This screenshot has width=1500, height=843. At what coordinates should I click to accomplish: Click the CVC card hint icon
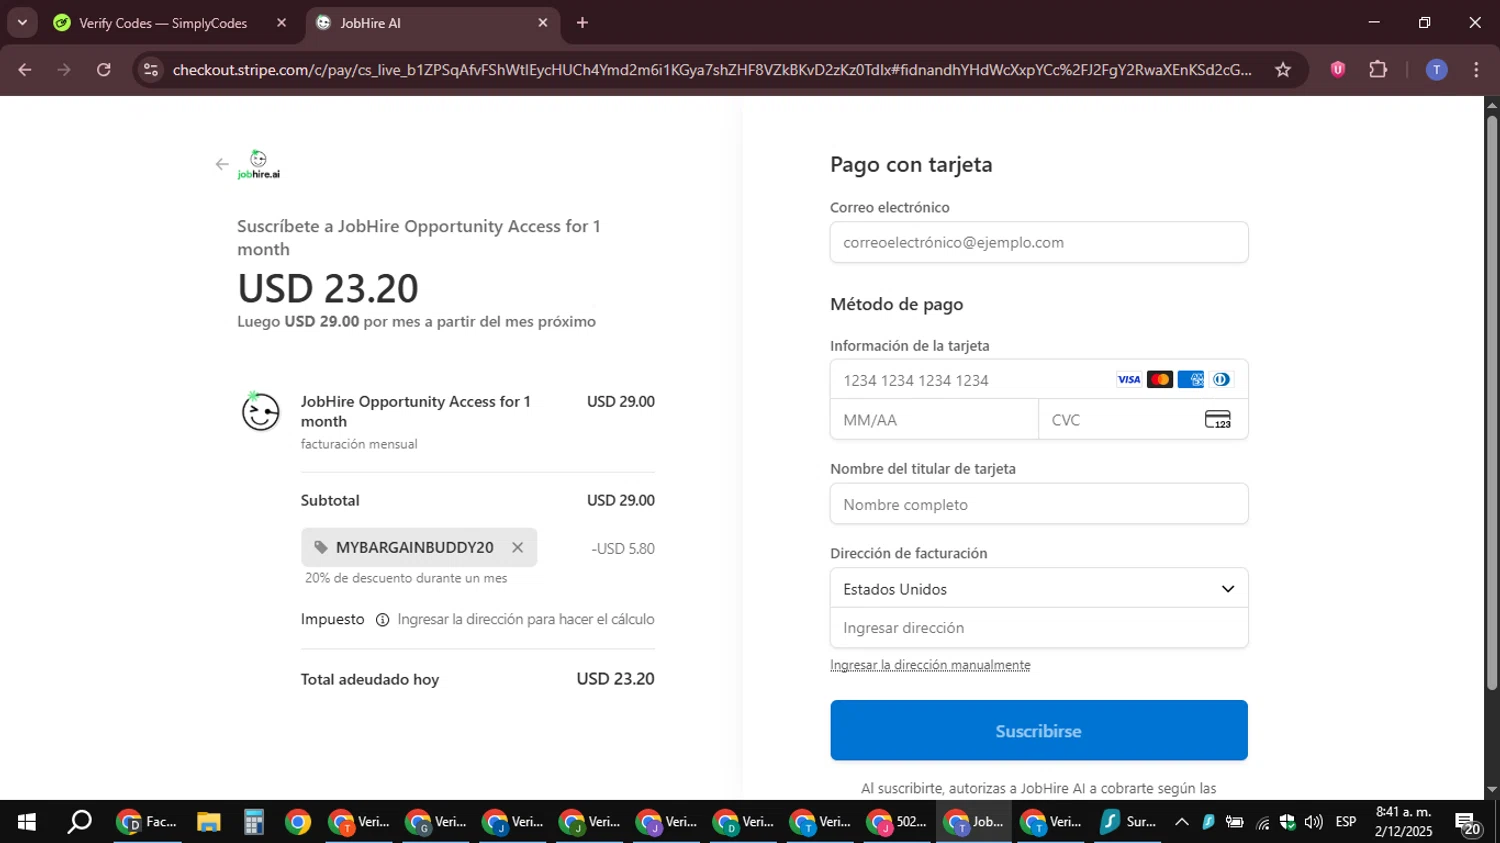[x=1218, y=420]
